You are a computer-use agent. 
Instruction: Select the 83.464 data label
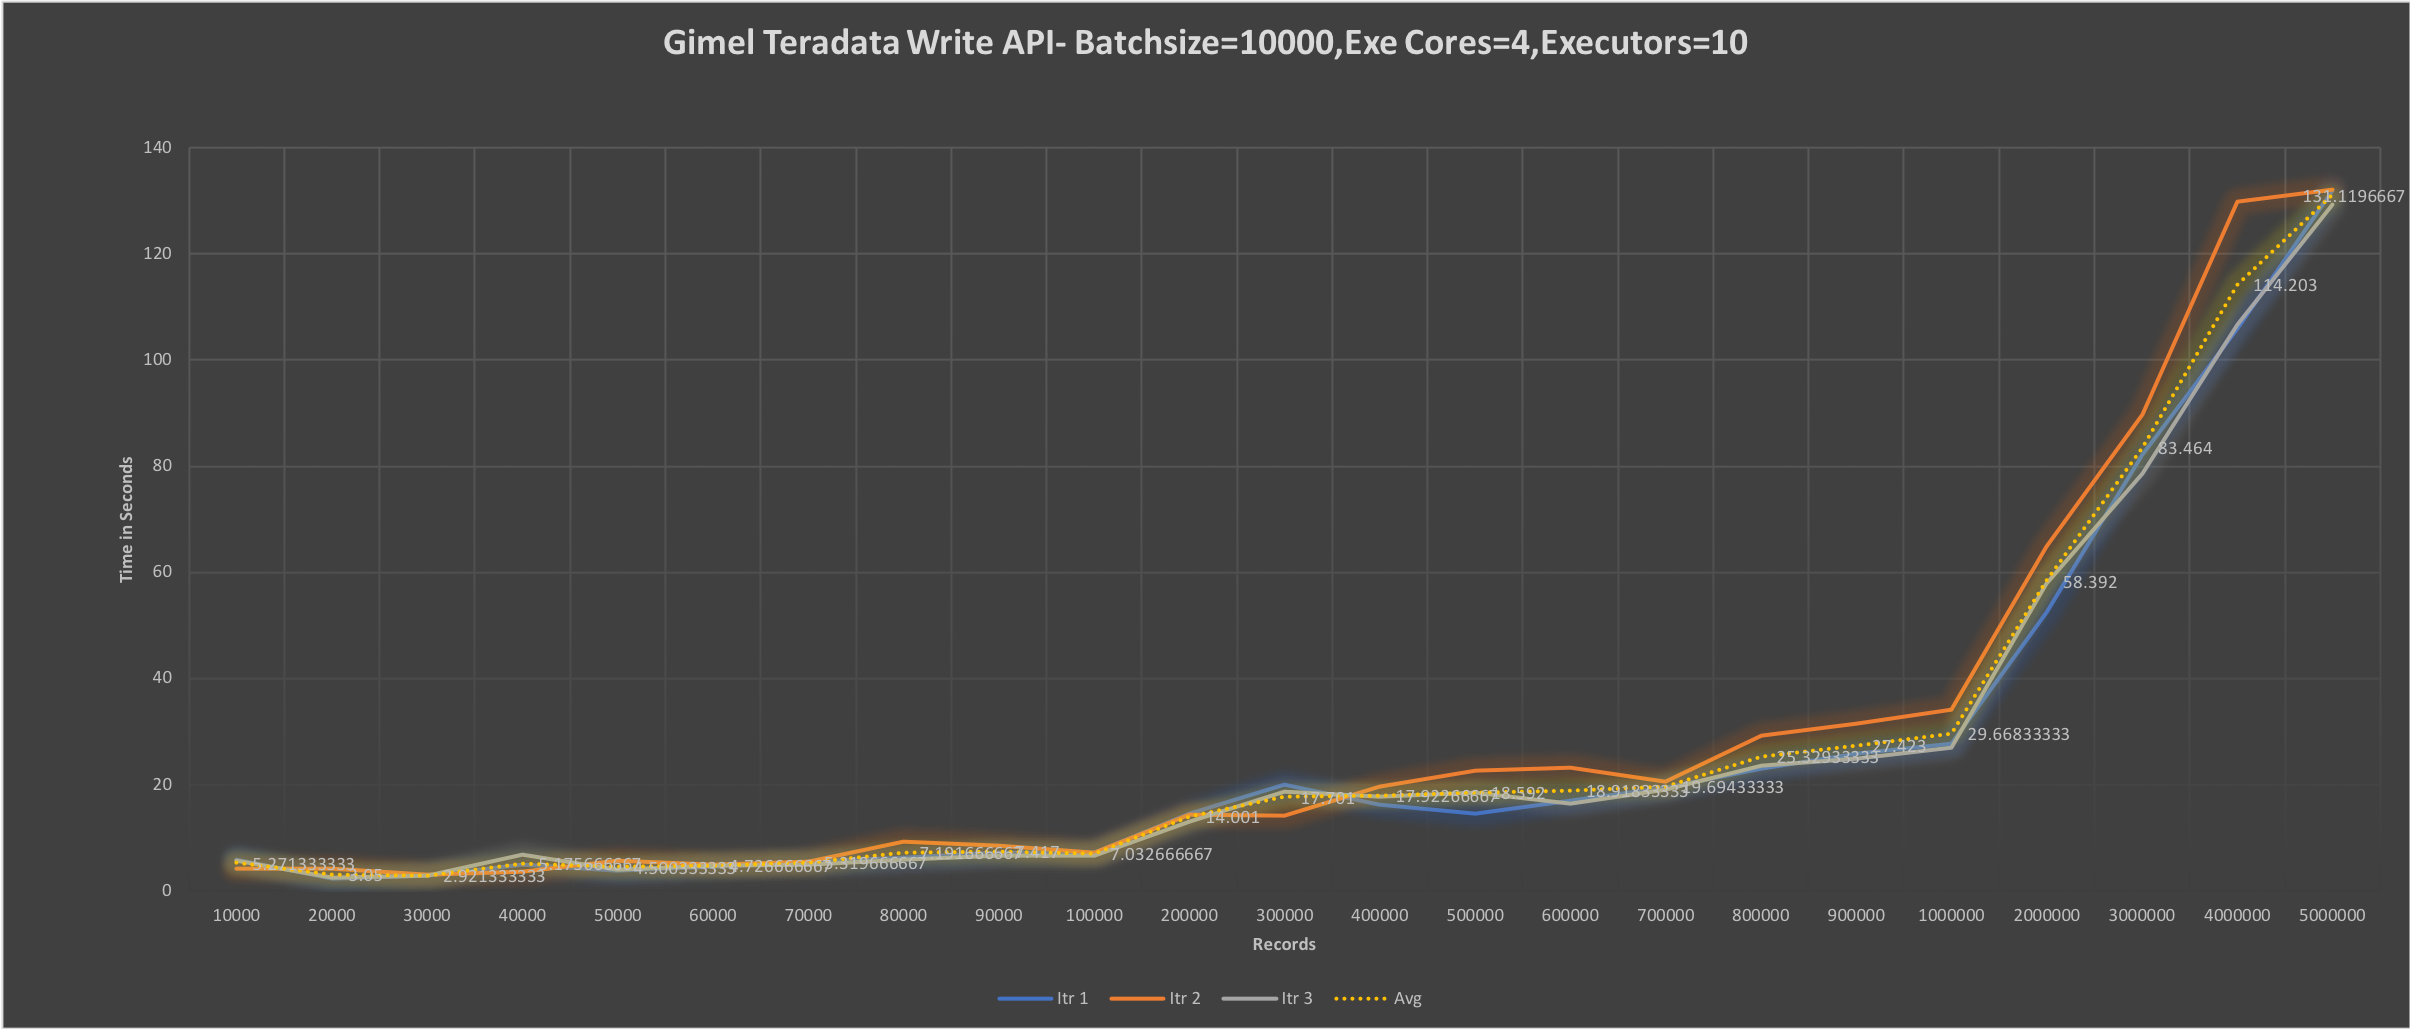[2185, 449]
